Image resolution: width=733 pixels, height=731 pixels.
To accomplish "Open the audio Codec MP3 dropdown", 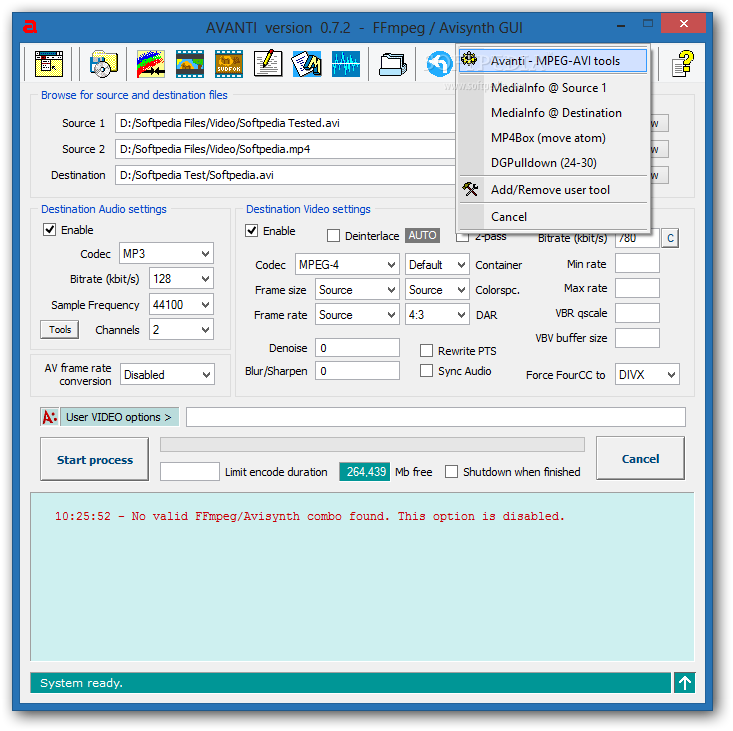I will pos(166,254).
